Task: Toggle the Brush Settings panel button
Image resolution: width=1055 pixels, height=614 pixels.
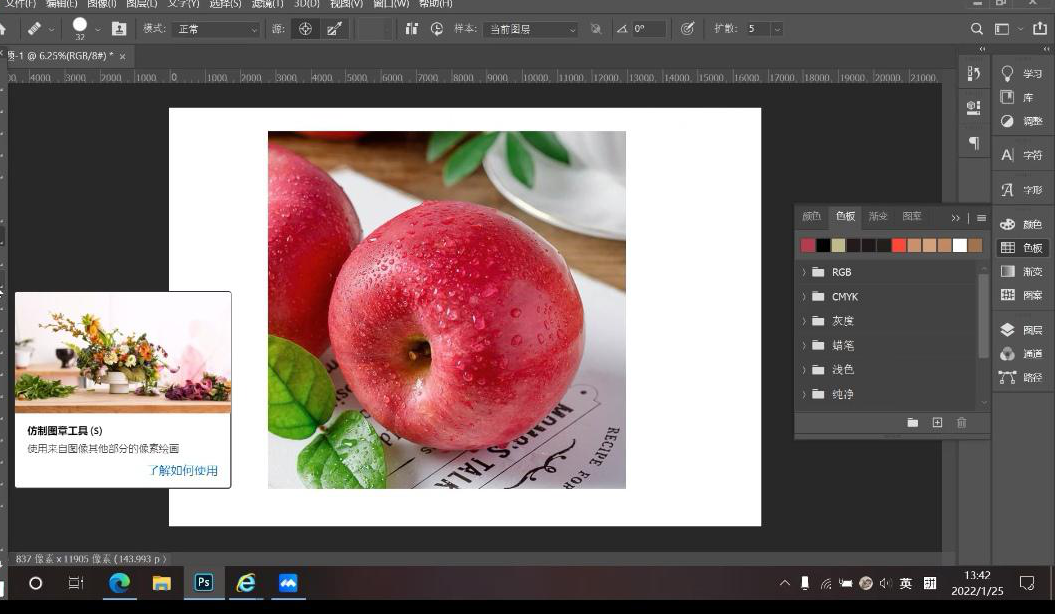Action: 119,29
